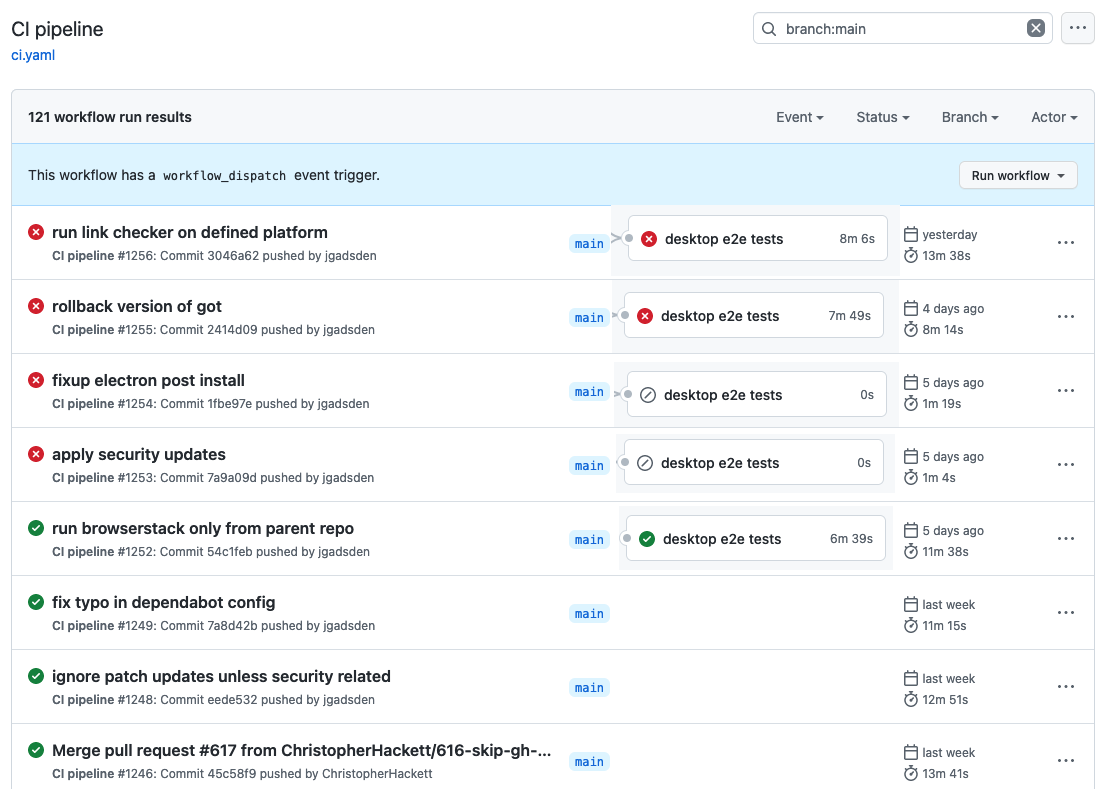Open ellipsis menu for run #1248
Viewport: 1110px width, 789px height.
1065,686
